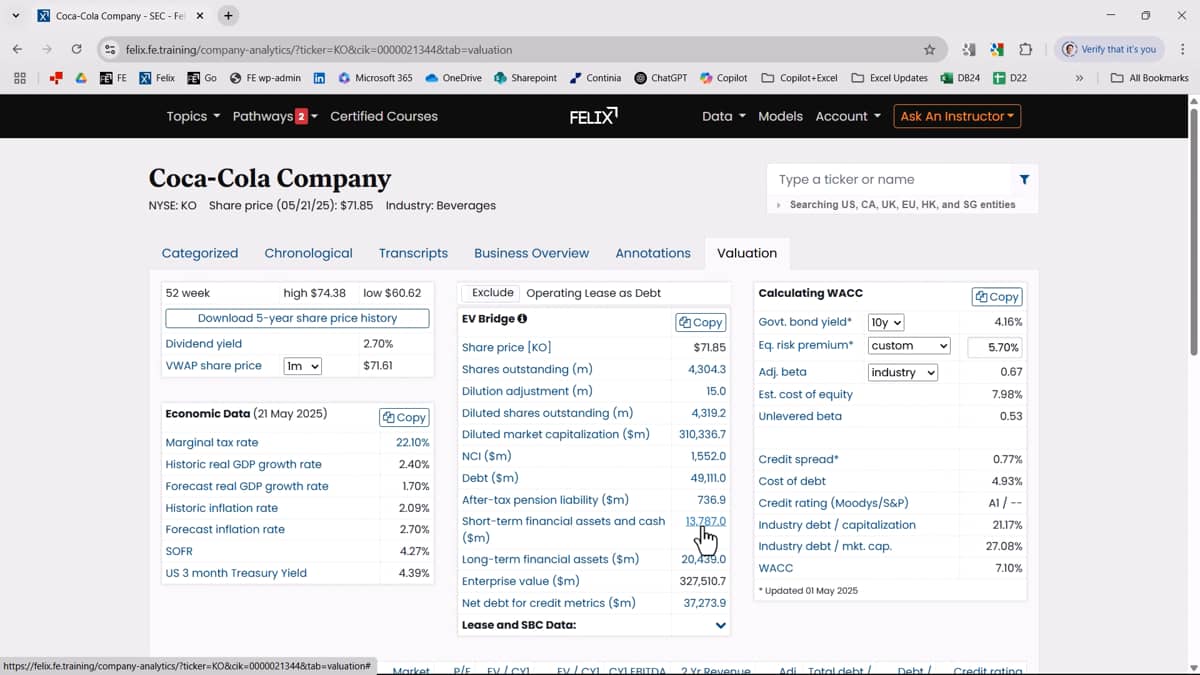Click Download 5-year share price history

(x=297, y=318)
